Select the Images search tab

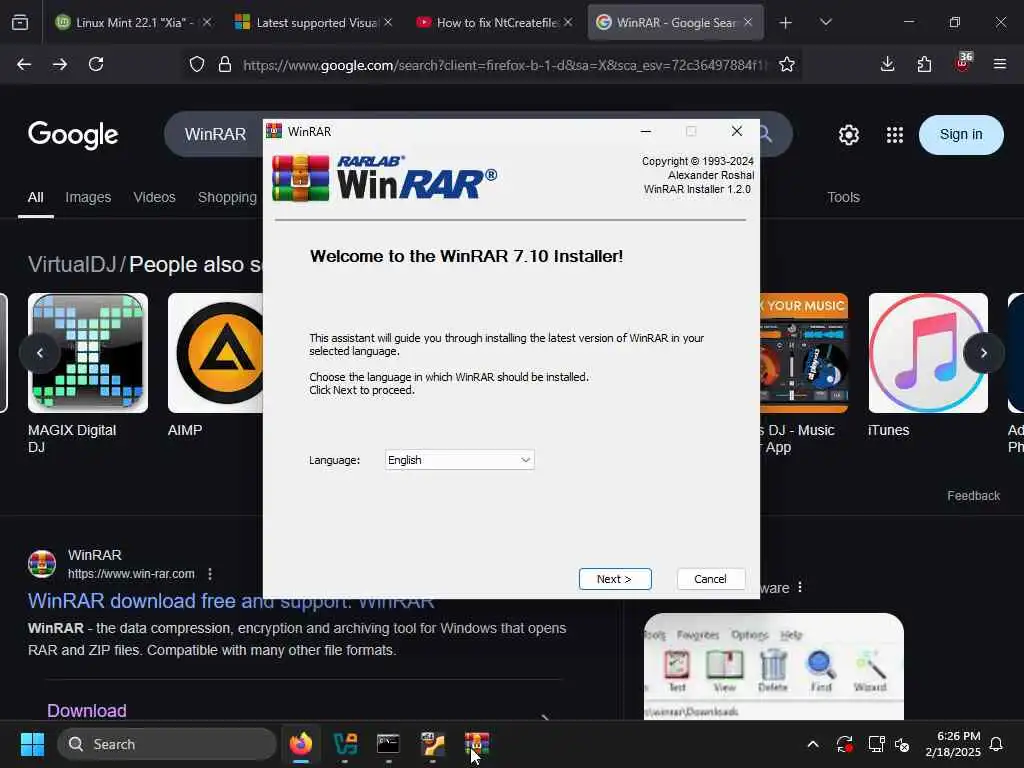[x=88, y=197]
